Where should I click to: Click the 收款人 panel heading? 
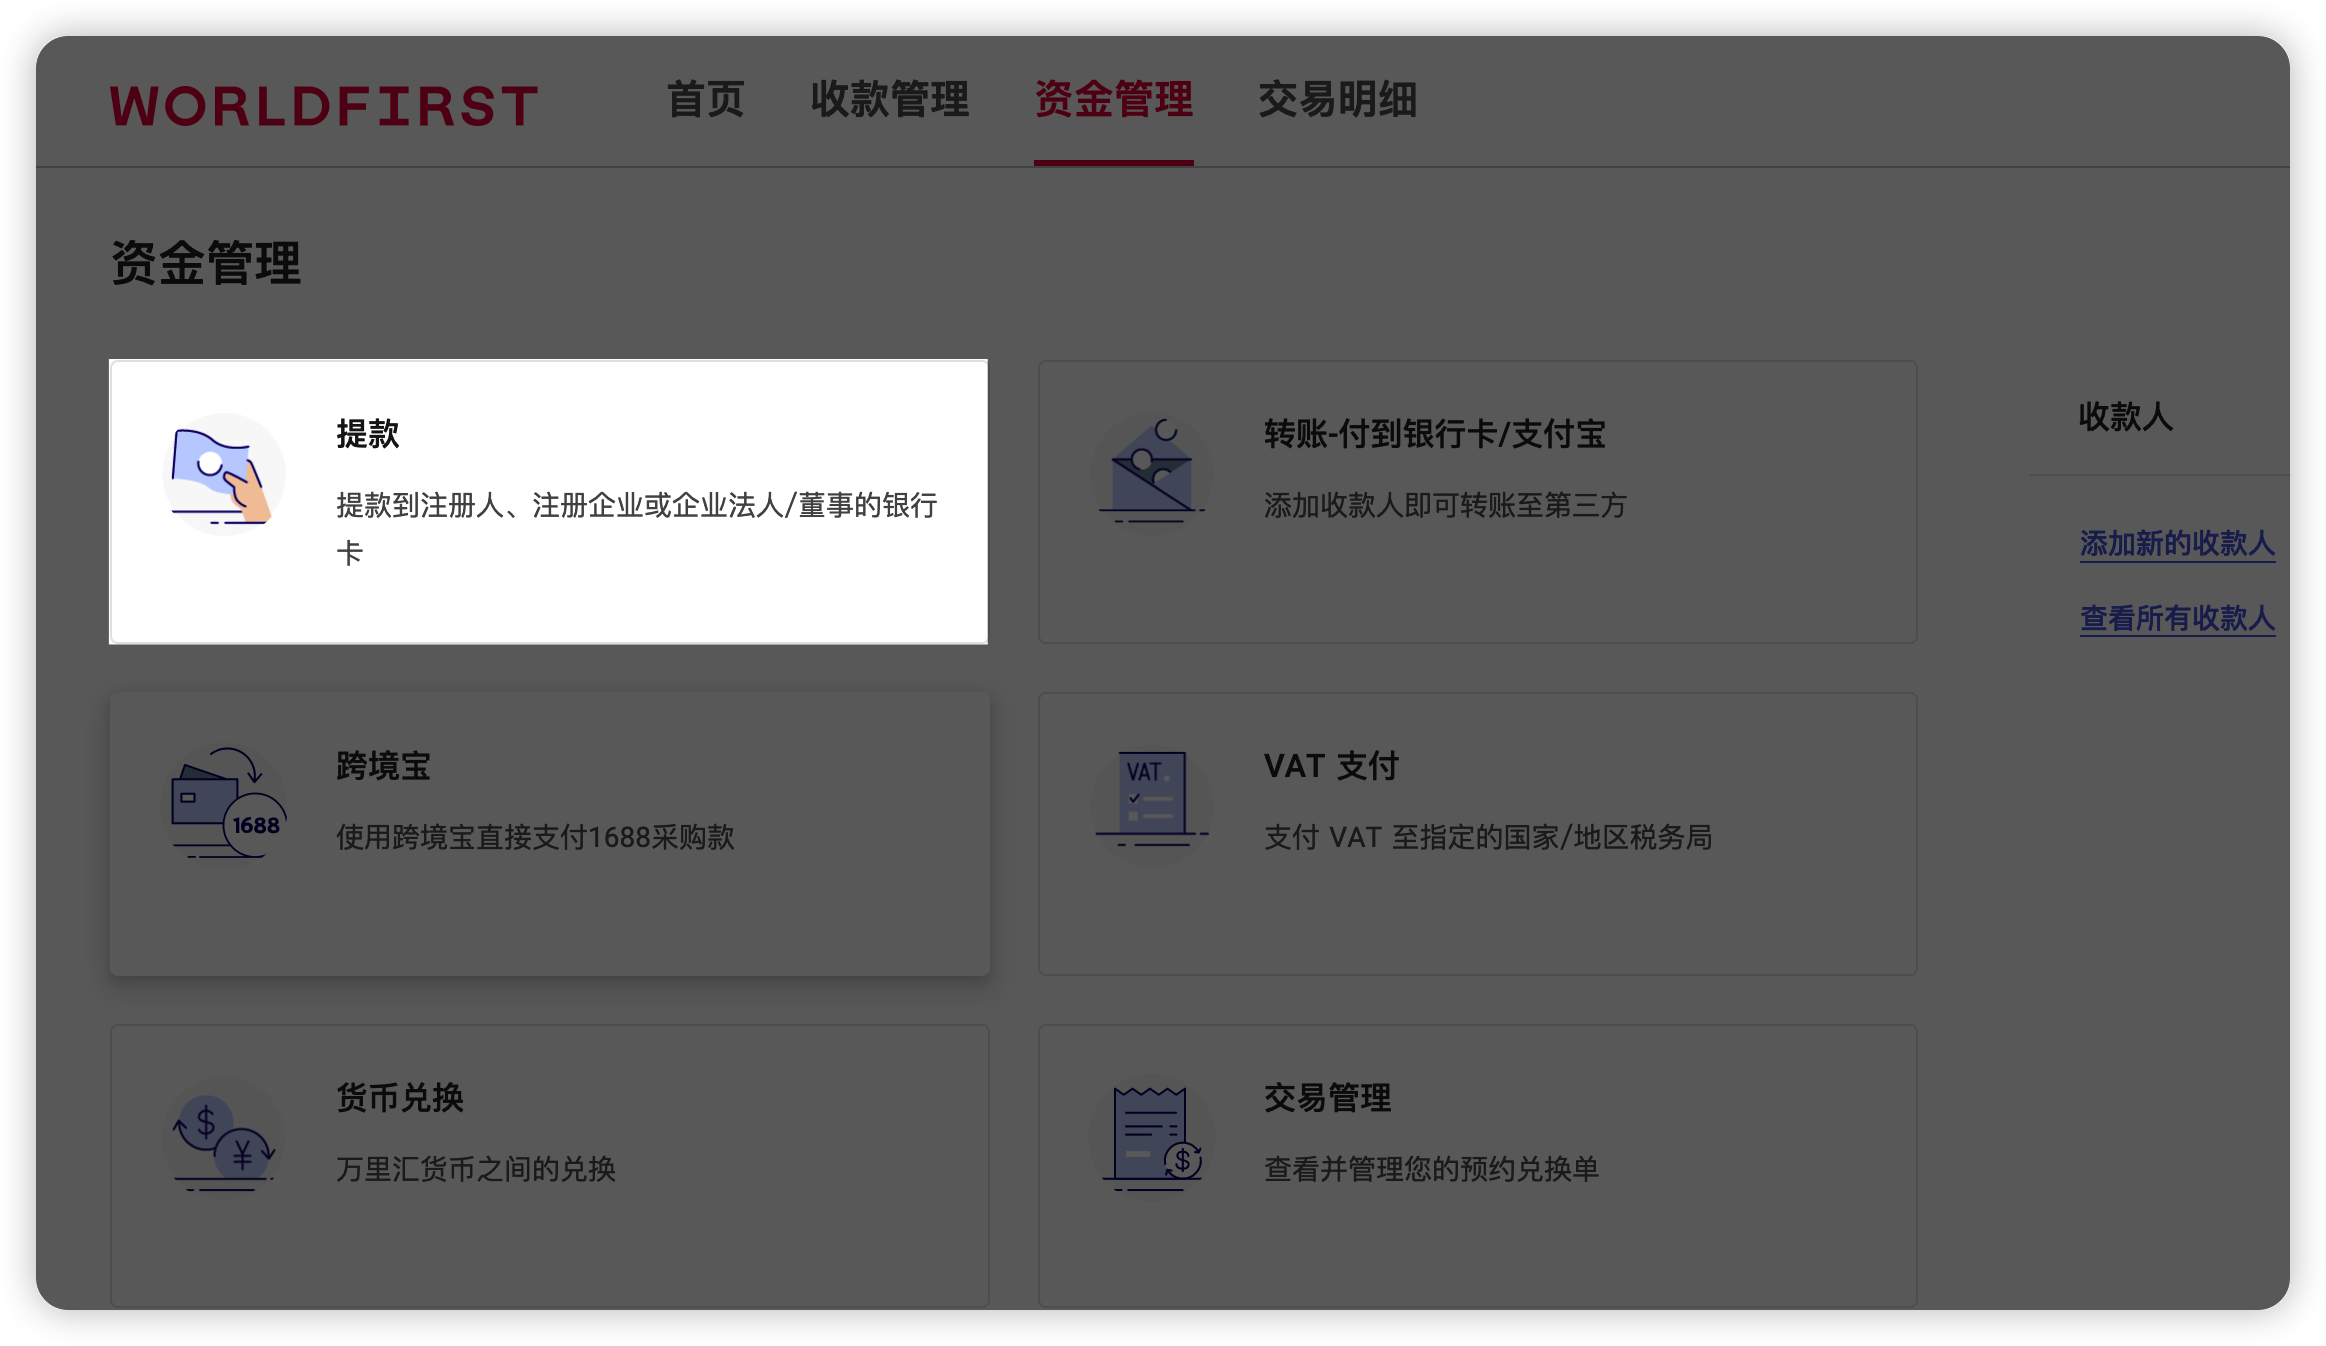click(x=2125, y=417)
